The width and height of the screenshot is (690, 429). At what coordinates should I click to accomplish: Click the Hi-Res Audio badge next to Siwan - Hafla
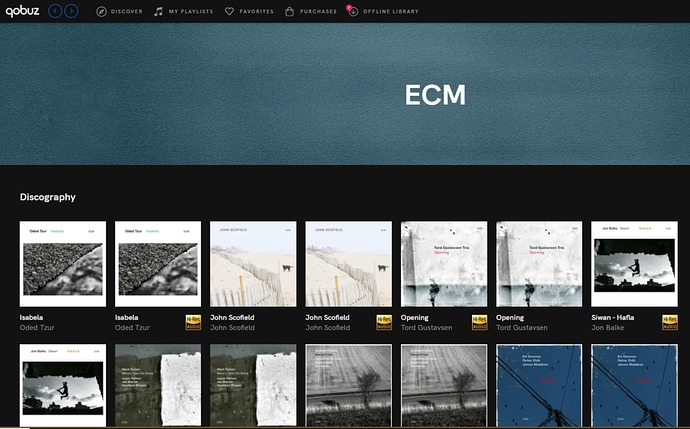[670, 322]
